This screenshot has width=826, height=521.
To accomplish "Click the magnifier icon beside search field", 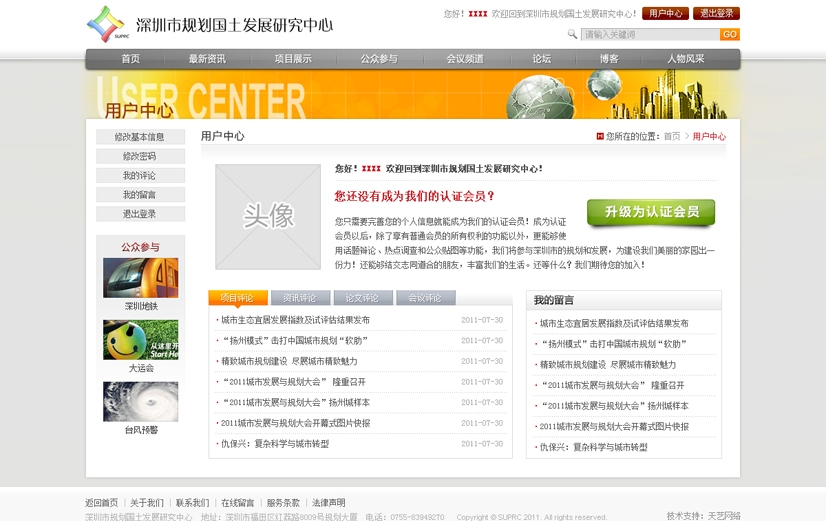I will click(x=572, y=35).
